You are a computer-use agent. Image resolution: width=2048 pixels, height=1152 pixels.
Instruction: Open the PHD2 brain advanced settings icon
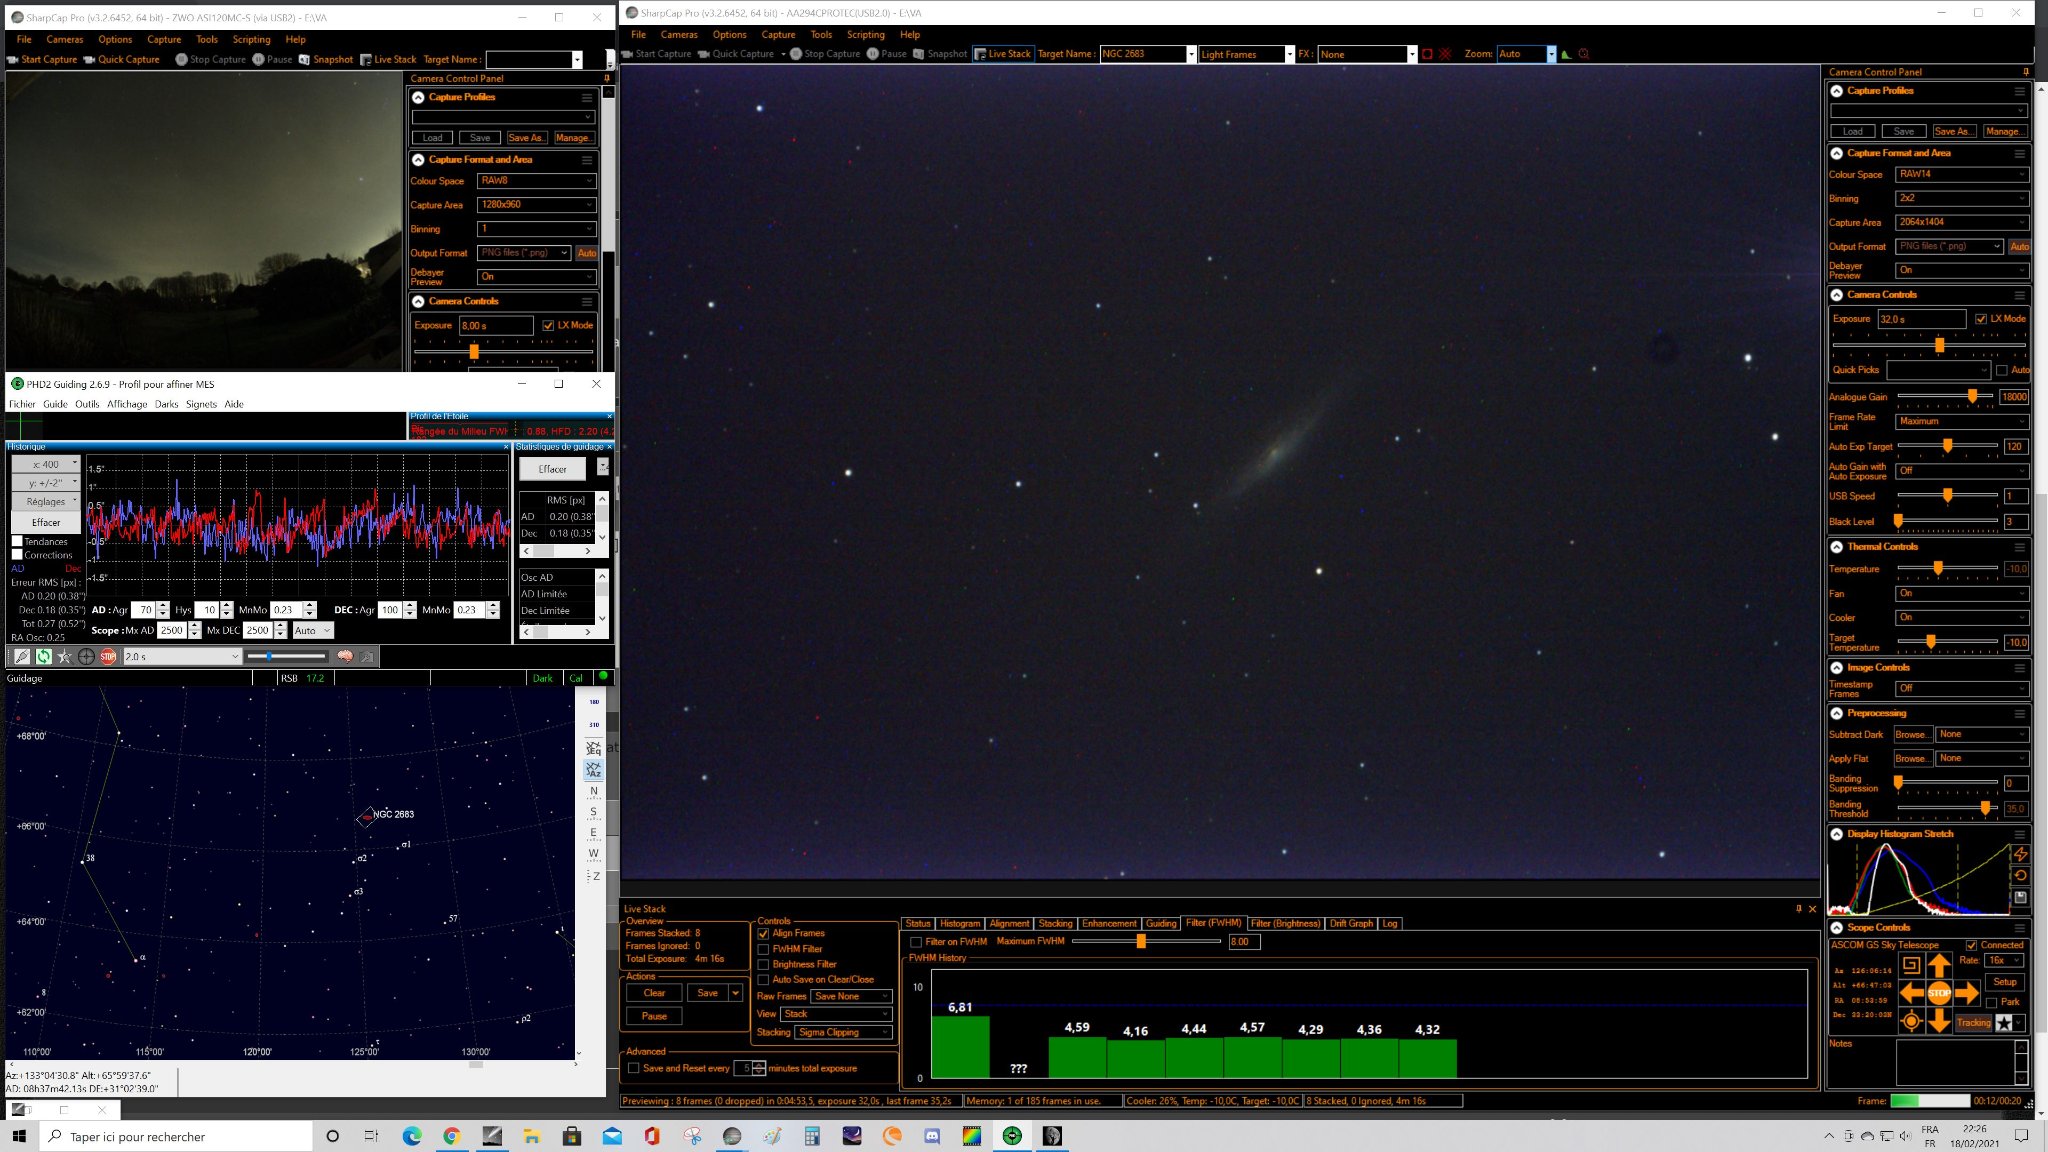click(x=345, y=657)
